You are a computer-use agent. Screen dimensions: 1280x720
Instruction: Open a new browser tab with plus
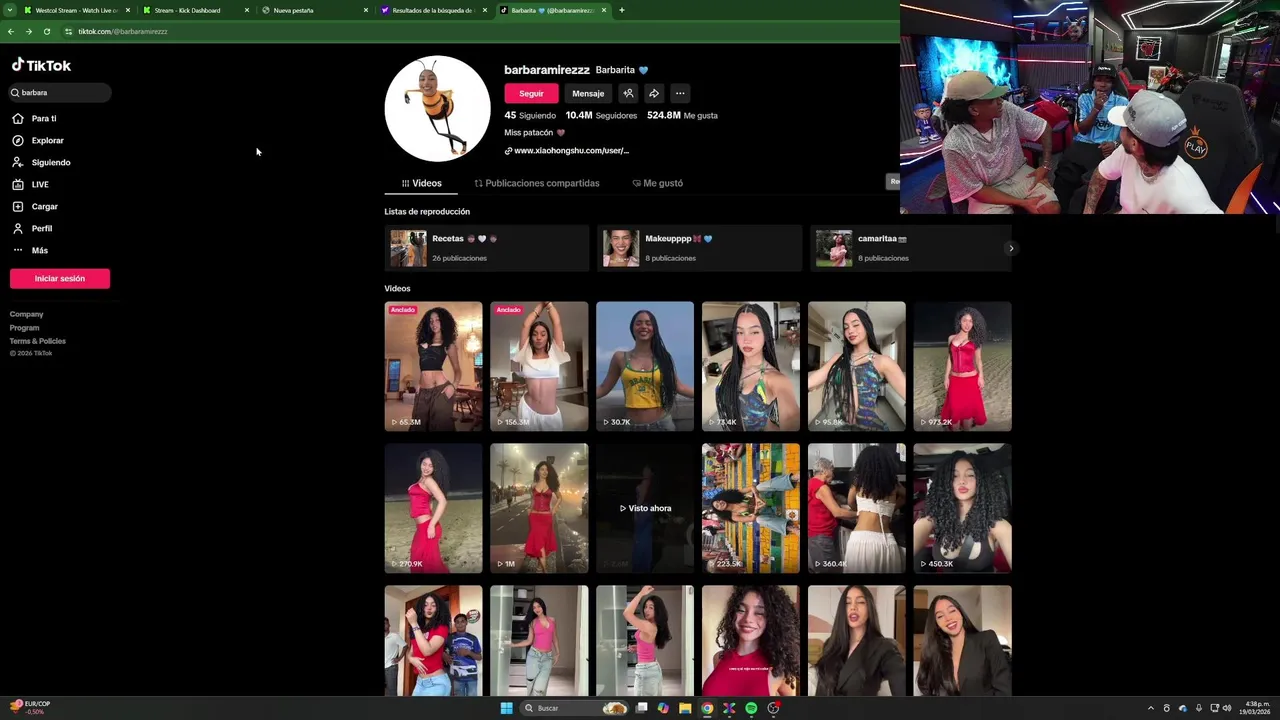click(622, 10)
